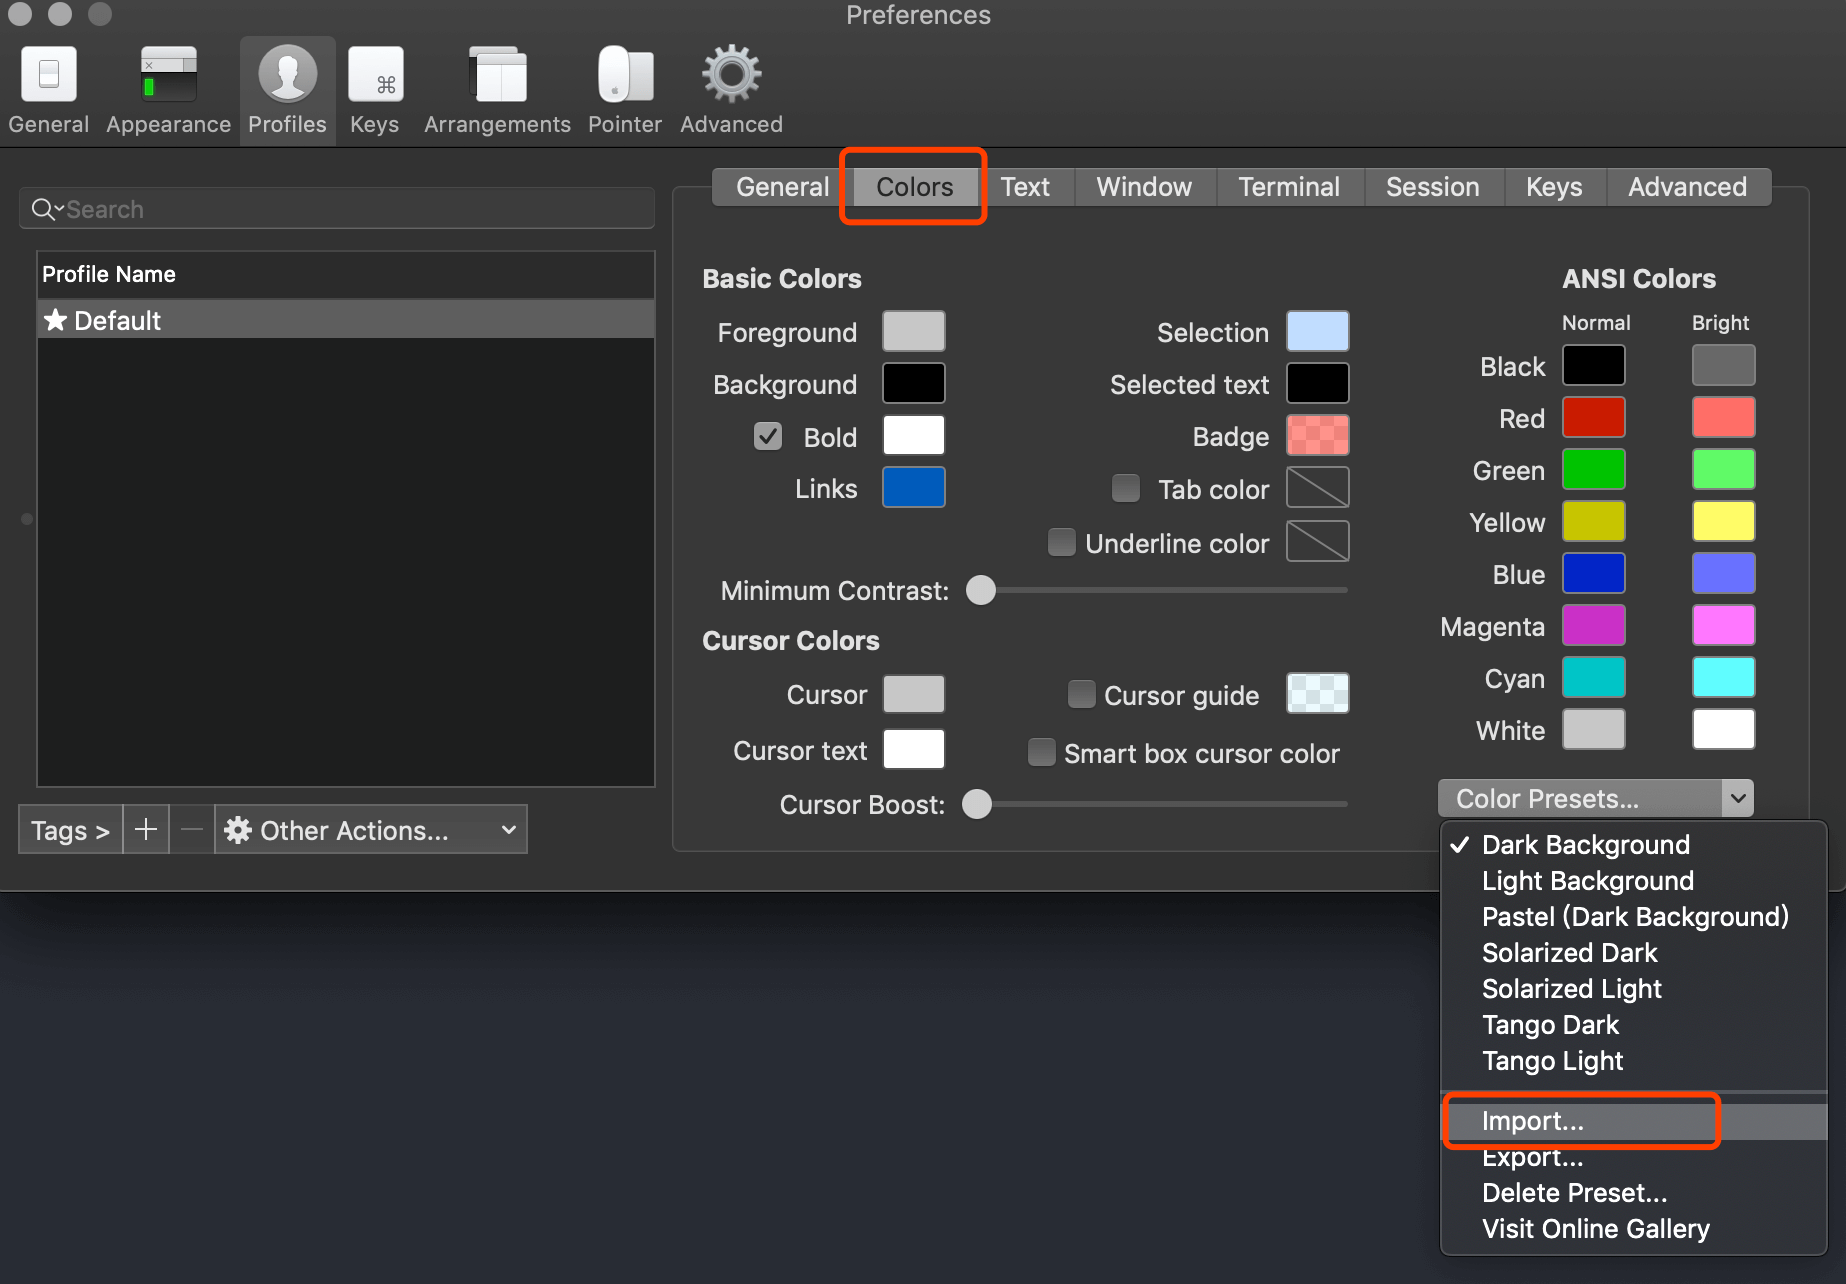The image size is (1846, 1284).
Task: Toggle the Bold color checkbox
Action: pyautogui.click(x=768, y=436)
